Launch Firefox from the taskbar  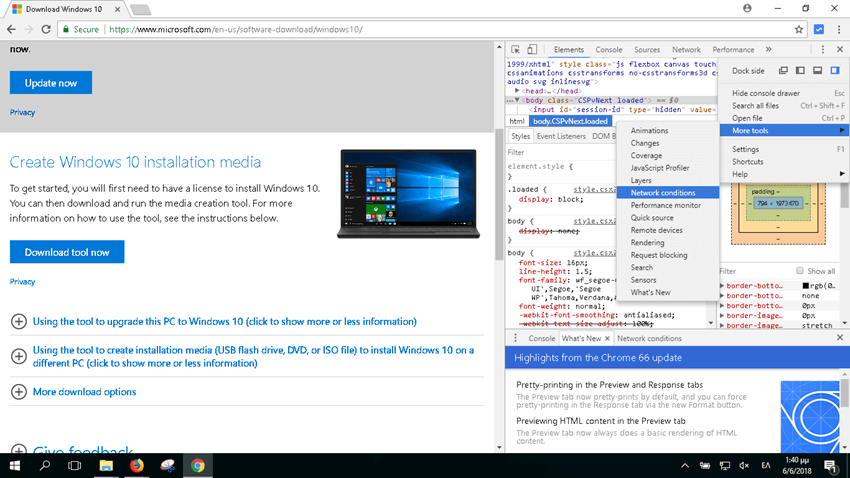(137, 466)
